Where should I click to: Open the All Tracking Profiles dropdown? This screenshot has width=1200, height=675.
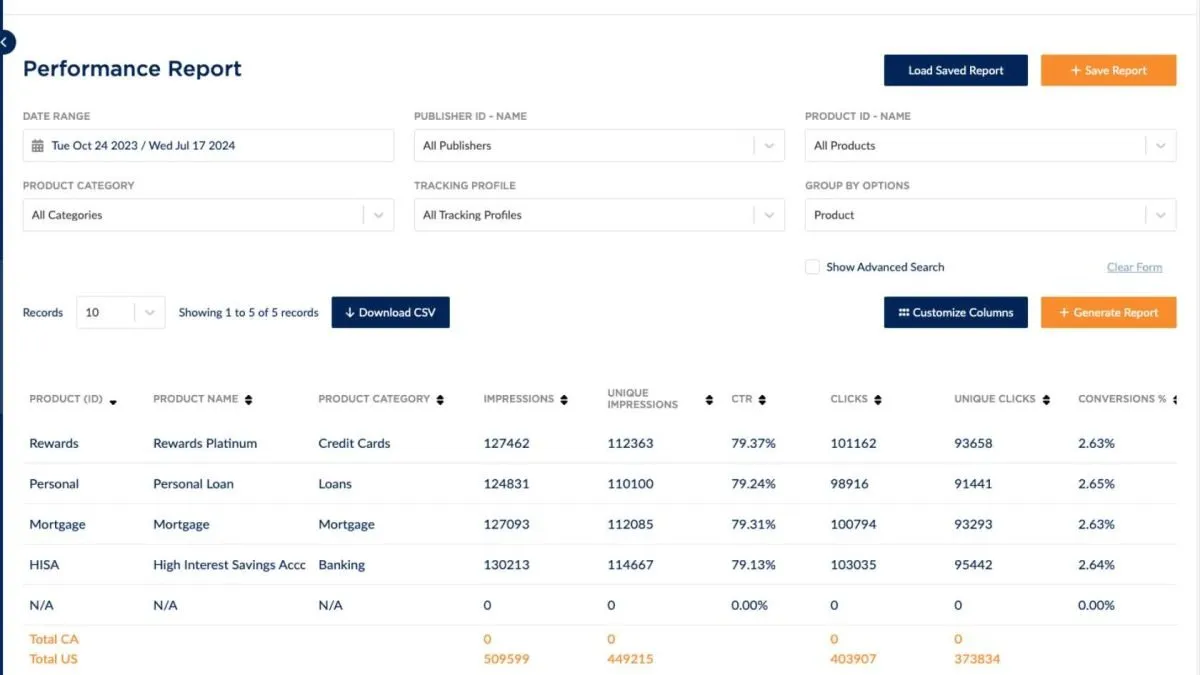769,214
